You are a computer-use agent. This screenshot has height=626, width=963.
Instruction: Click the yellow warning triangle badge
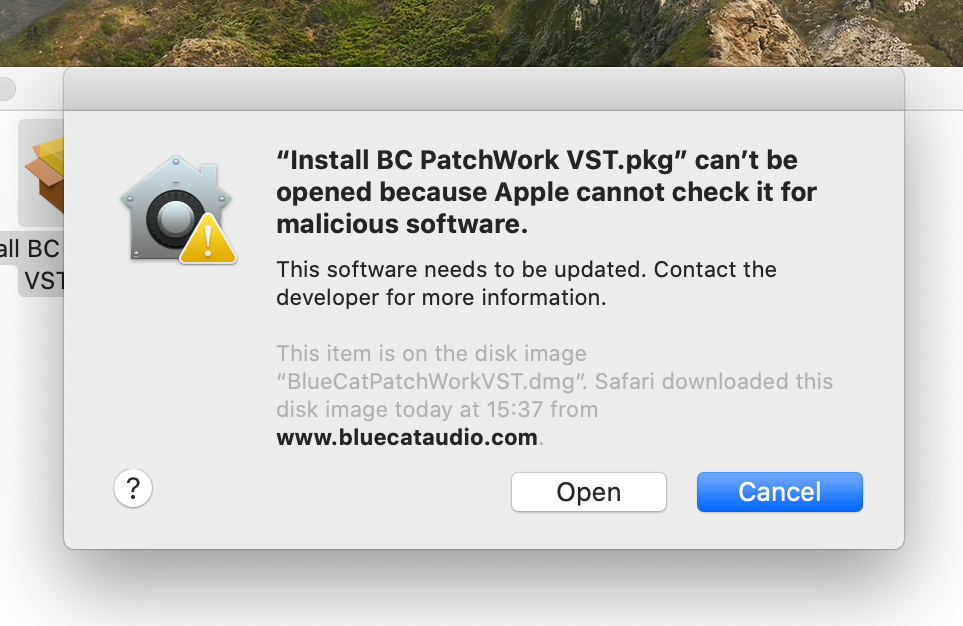(x=208, y=241)
